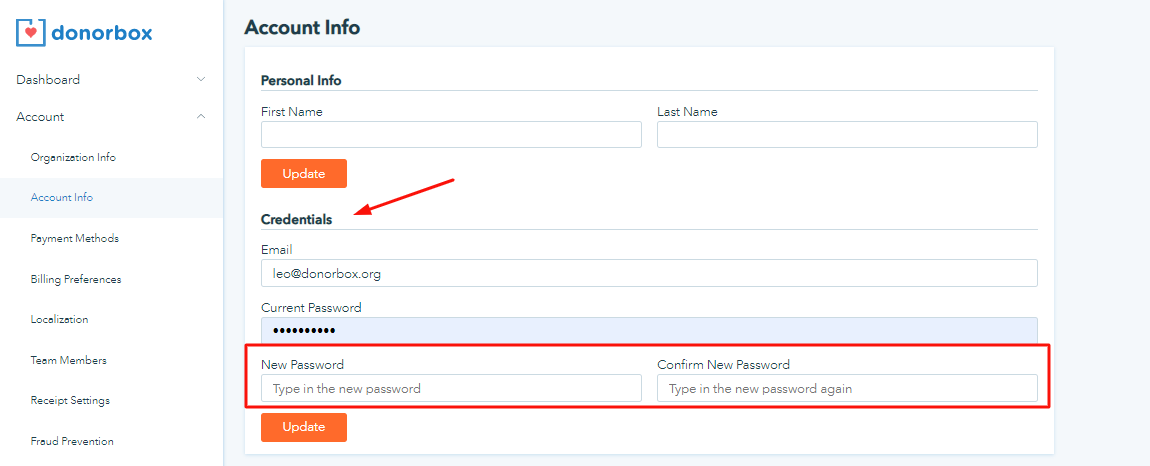Image resolution: width=1150 pixels, height=466 pixels.
Task: Open the Dashboard sidebar section
Action: 48,79
